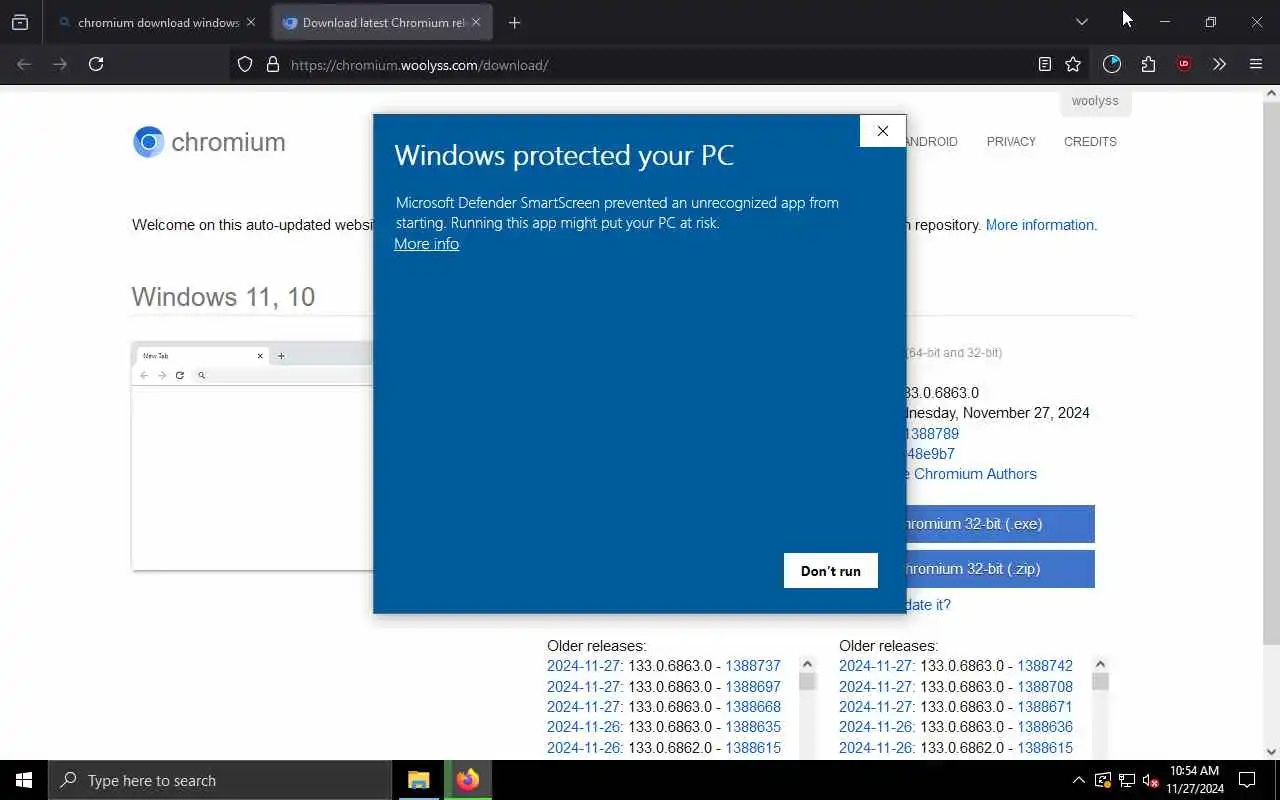The image size is (1280, 800).
Task: Open the PRIVACY menu item on the website
Action: click(x=1011, y=142)
